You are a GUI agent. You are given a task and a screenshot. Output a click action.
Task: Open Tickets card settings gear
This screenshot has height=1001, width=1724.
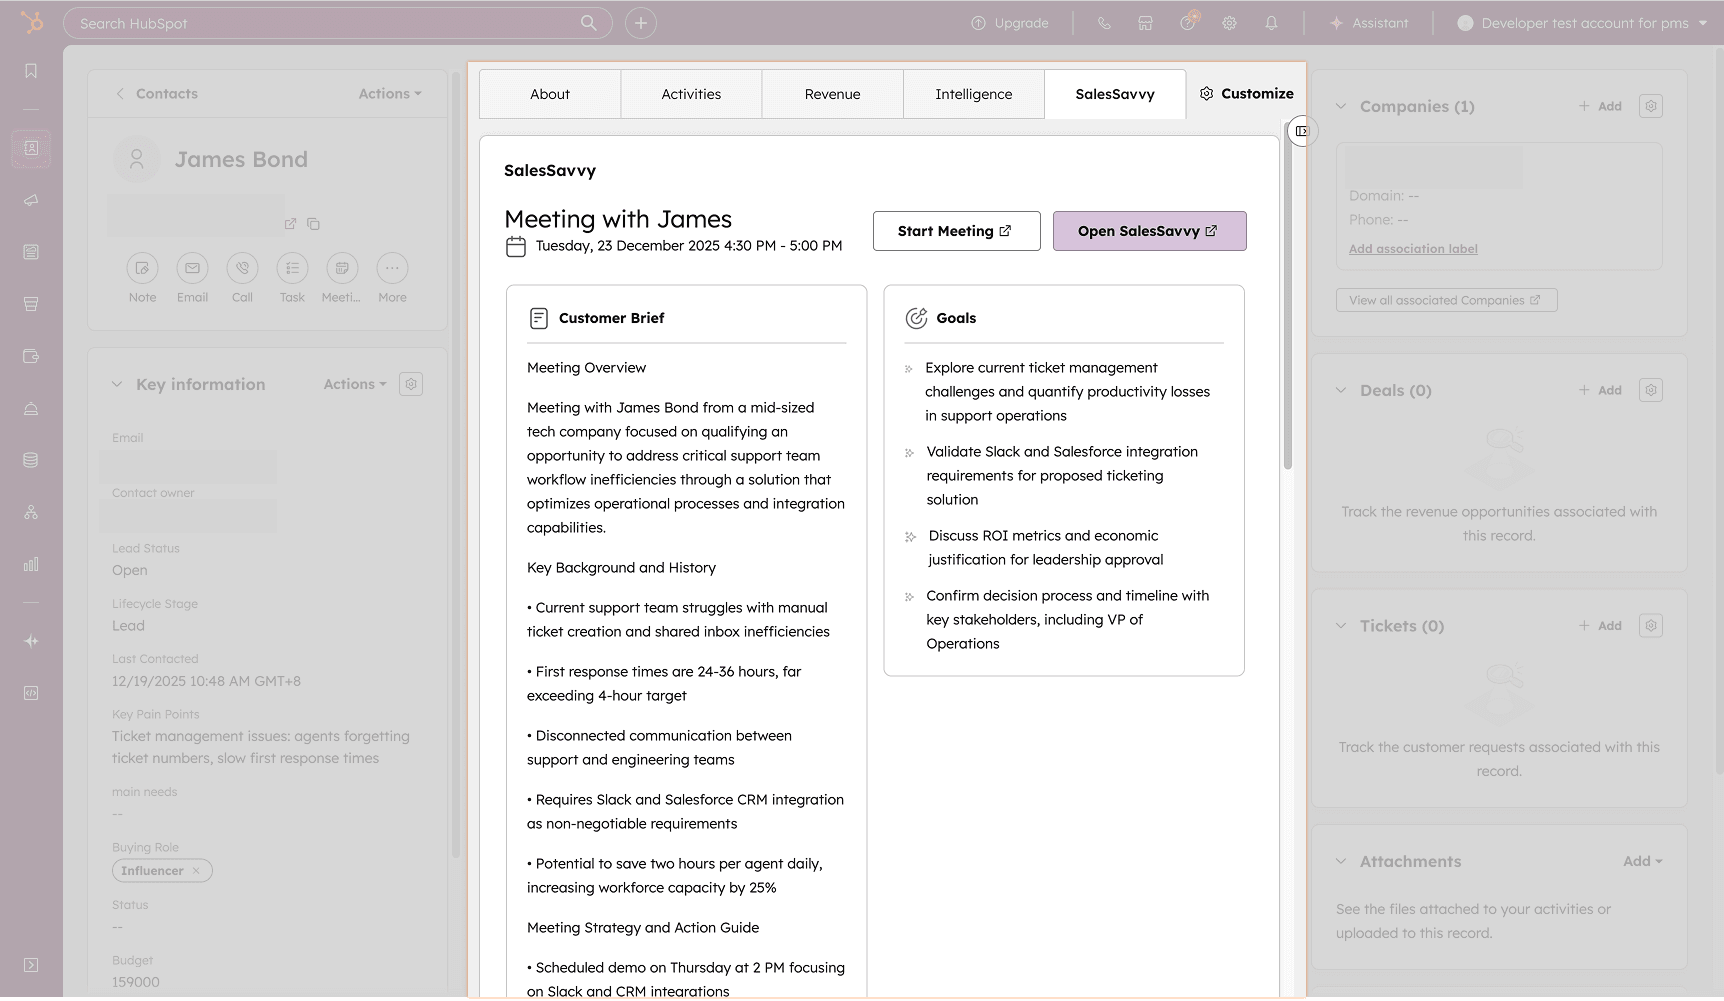point(1651,626)
